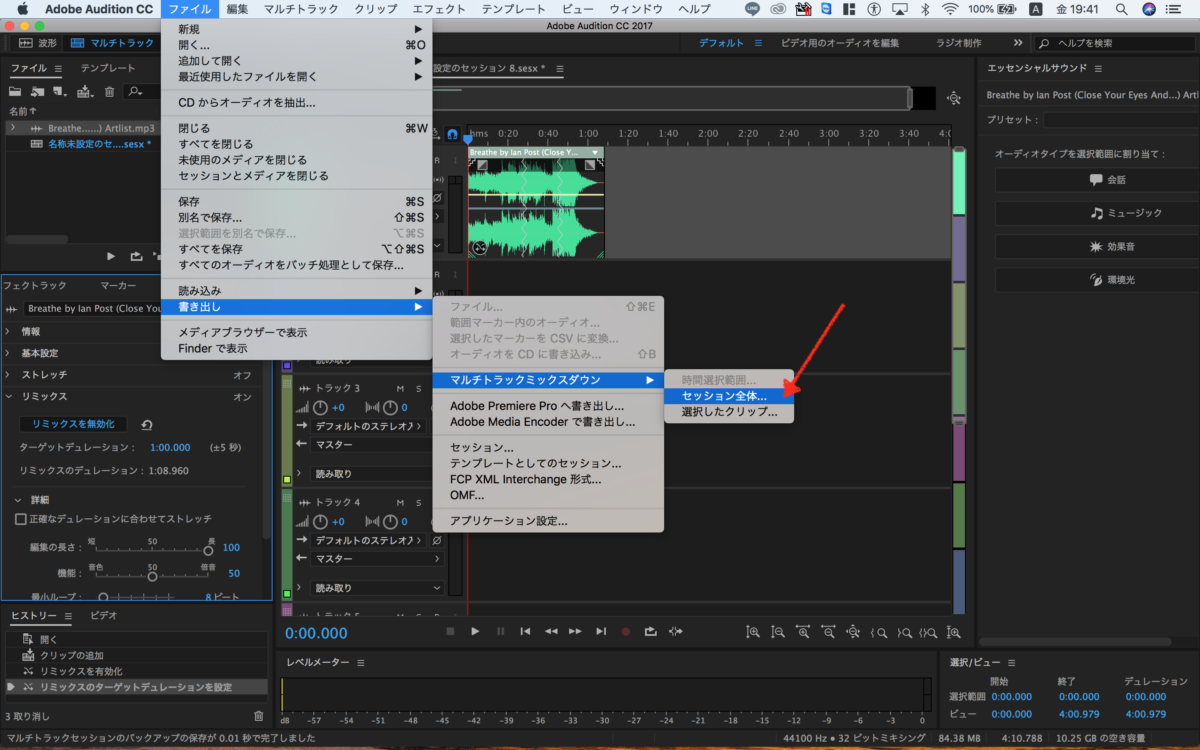
Task: Solo トラック 3 with its S button
Action: tap(417, 388)
